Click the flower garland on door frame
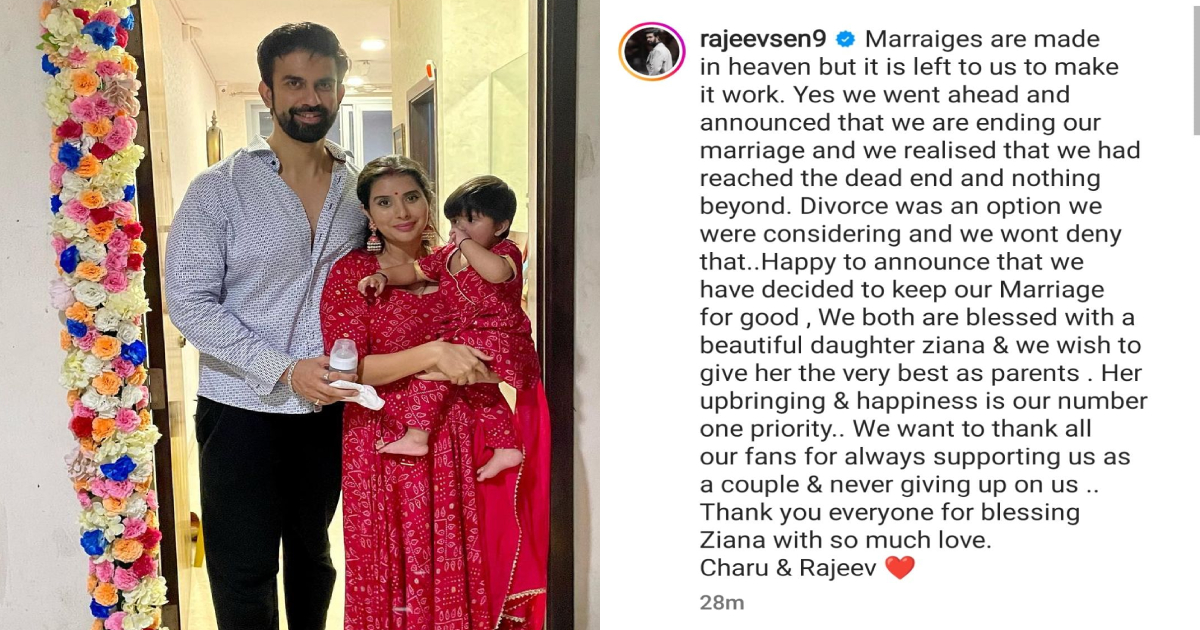Viewport: 1200px width, 630px height. [100, 315]
